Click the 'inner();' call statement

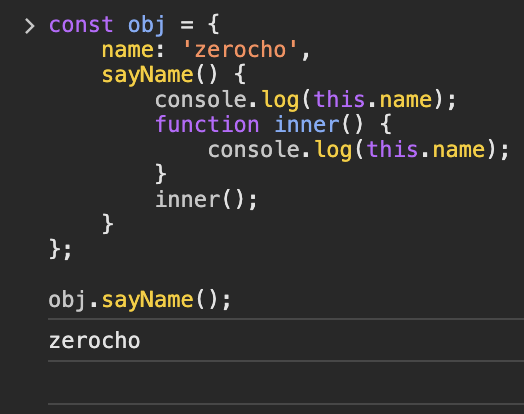[x=206, y=199]
